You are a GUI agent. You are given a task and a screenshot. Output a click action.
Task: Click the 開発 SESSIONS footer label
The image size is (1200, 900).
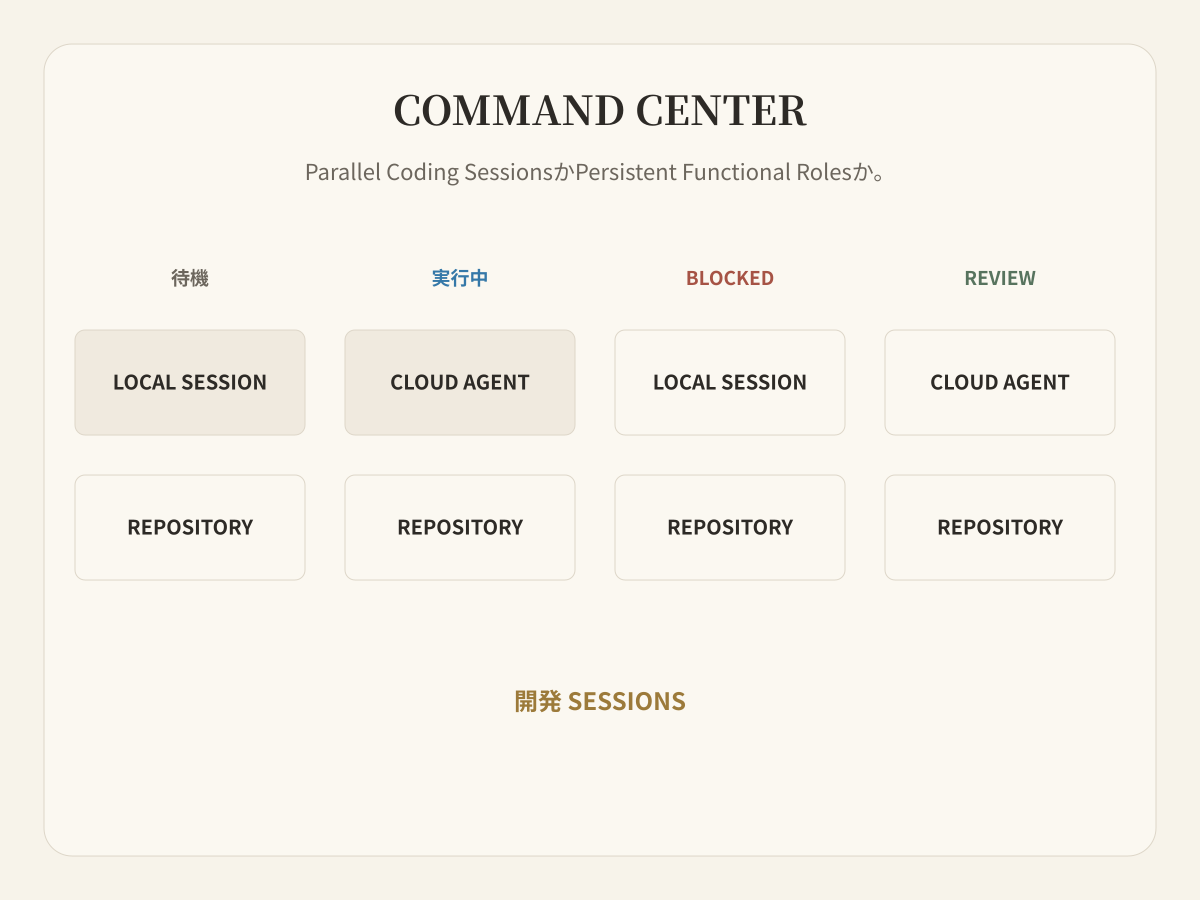600,701
